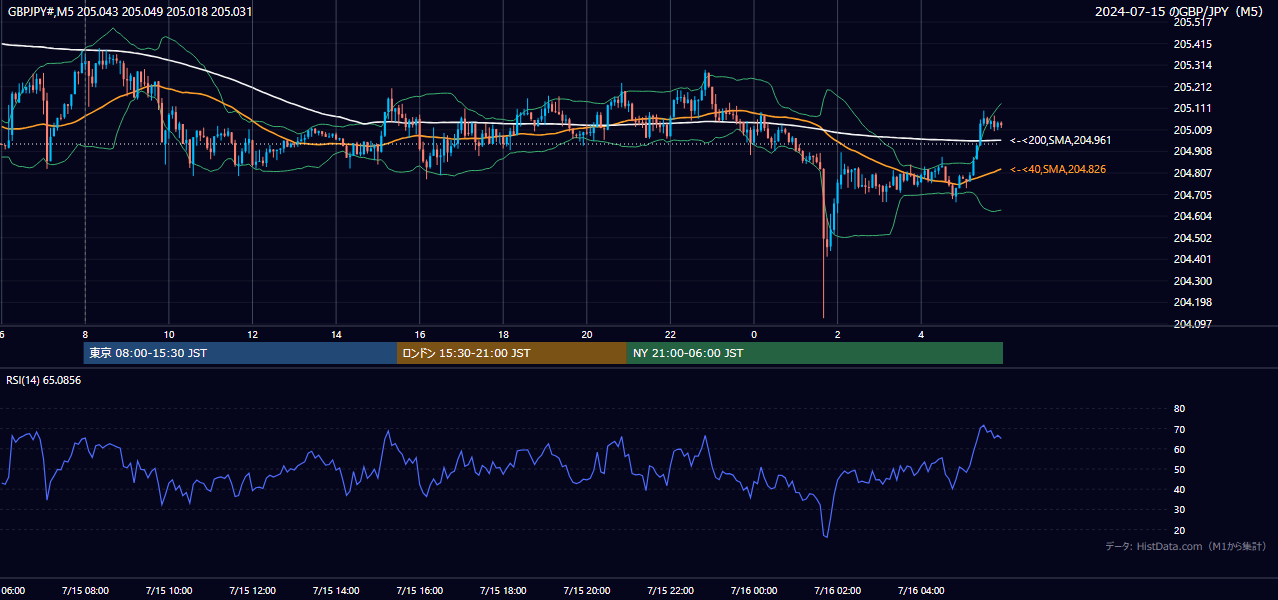Click RSI level 30 on the scale
Viewport: 1278px width, 600px height.
tap(1179, 510)
